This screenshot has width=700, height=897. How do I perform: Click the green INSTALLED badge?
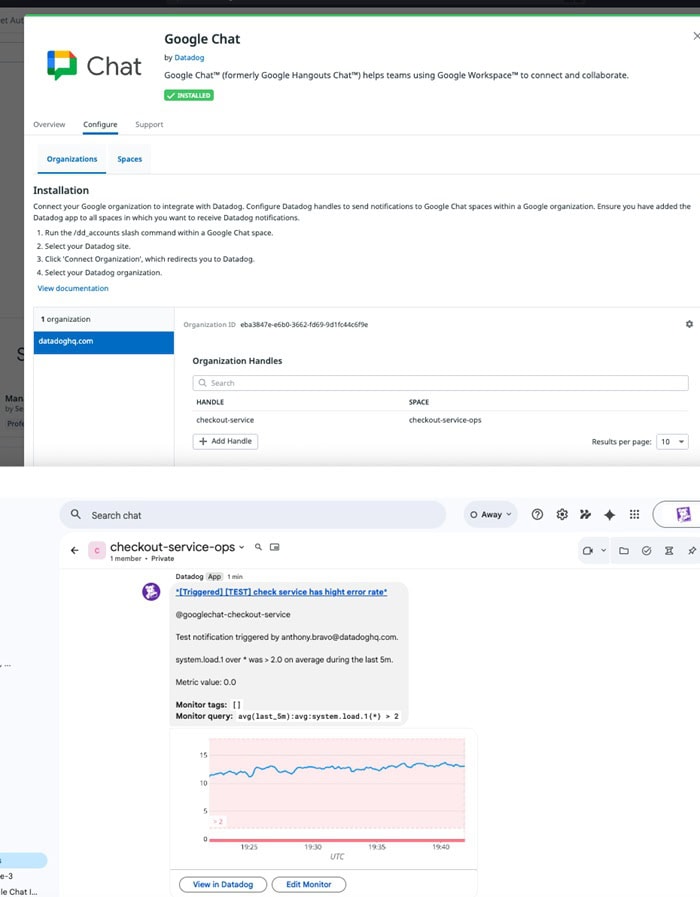189,95
